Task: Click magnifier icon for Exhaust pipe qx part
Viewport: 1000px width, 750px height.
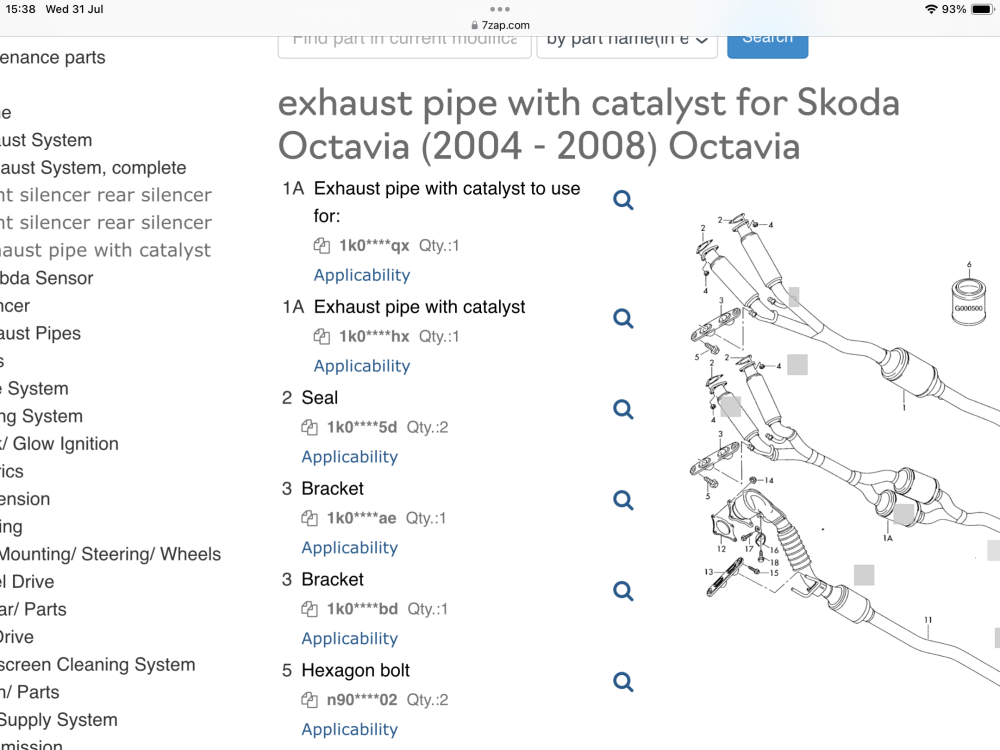Action: coord(623,200)
